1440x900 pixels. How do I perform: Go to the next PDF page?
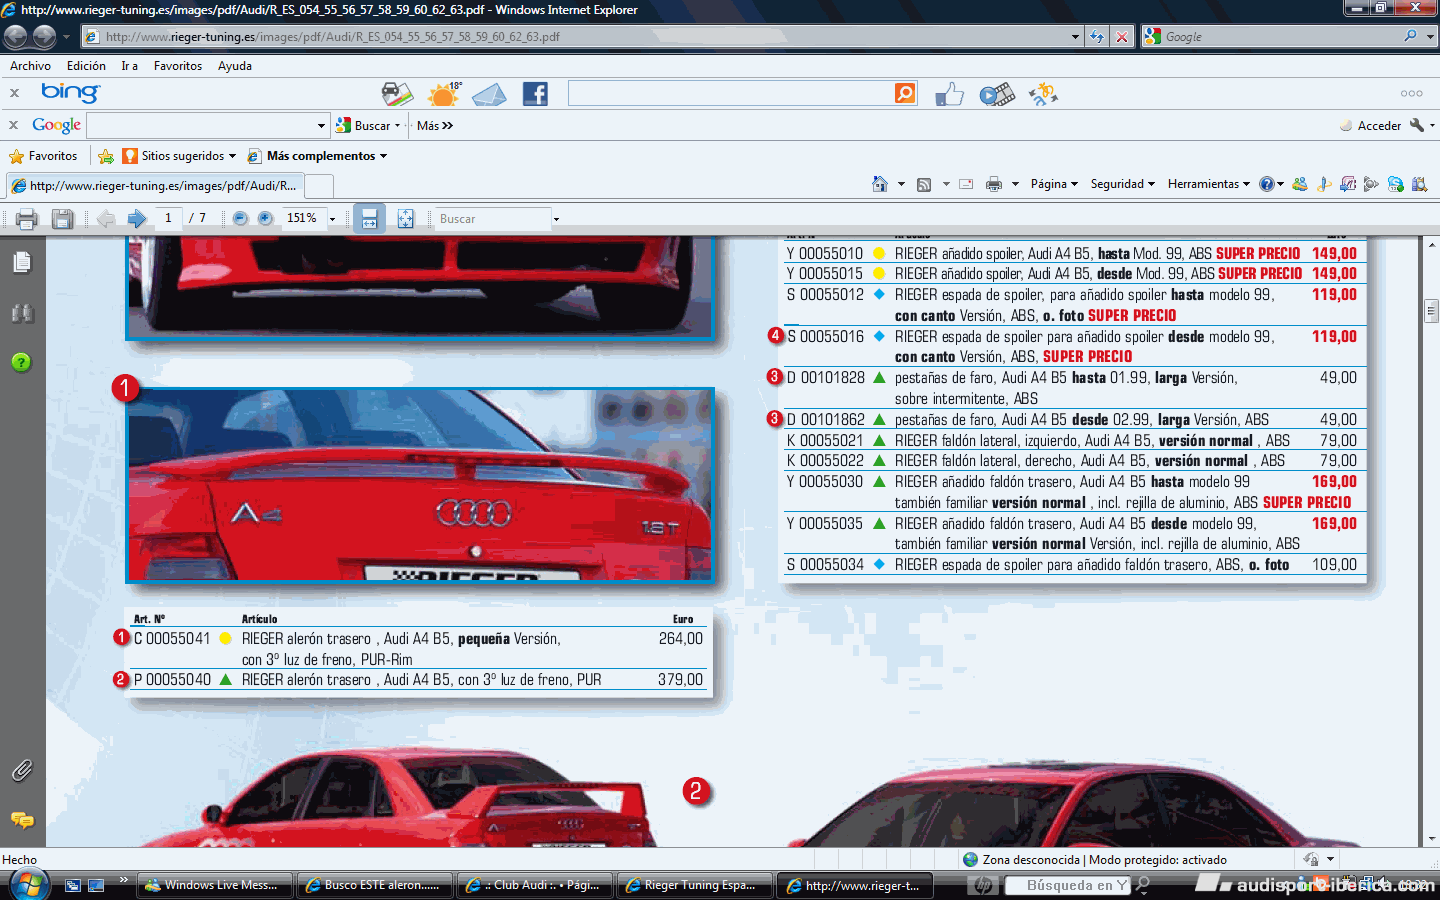[137, 219]
